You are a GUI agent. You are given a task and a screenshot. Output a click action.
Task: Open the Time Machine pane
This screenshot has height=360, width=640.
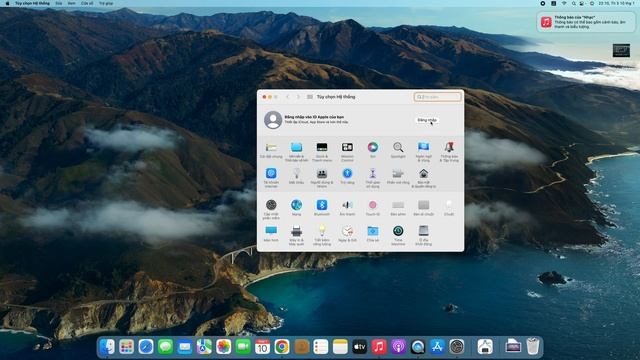click(398, 231)
